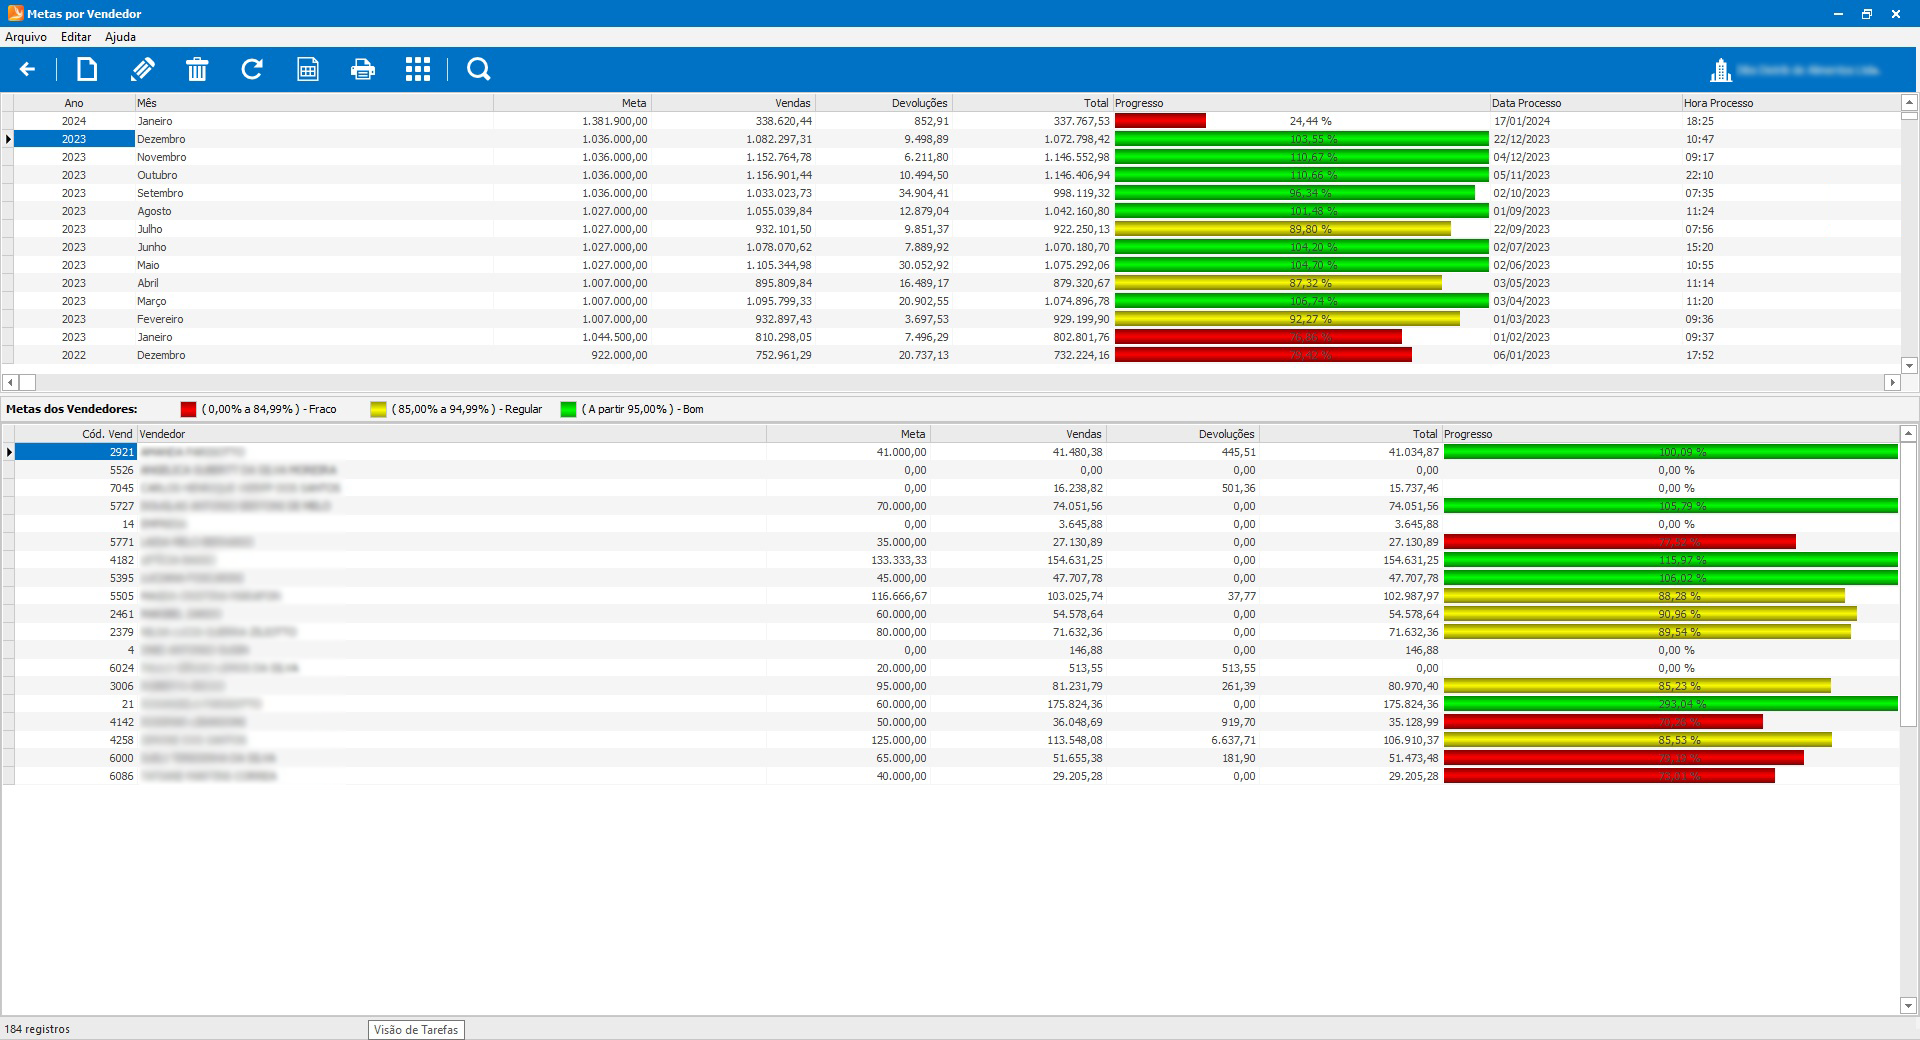Open the Editar menu
1920x1040 pixels.
[76, 37]
